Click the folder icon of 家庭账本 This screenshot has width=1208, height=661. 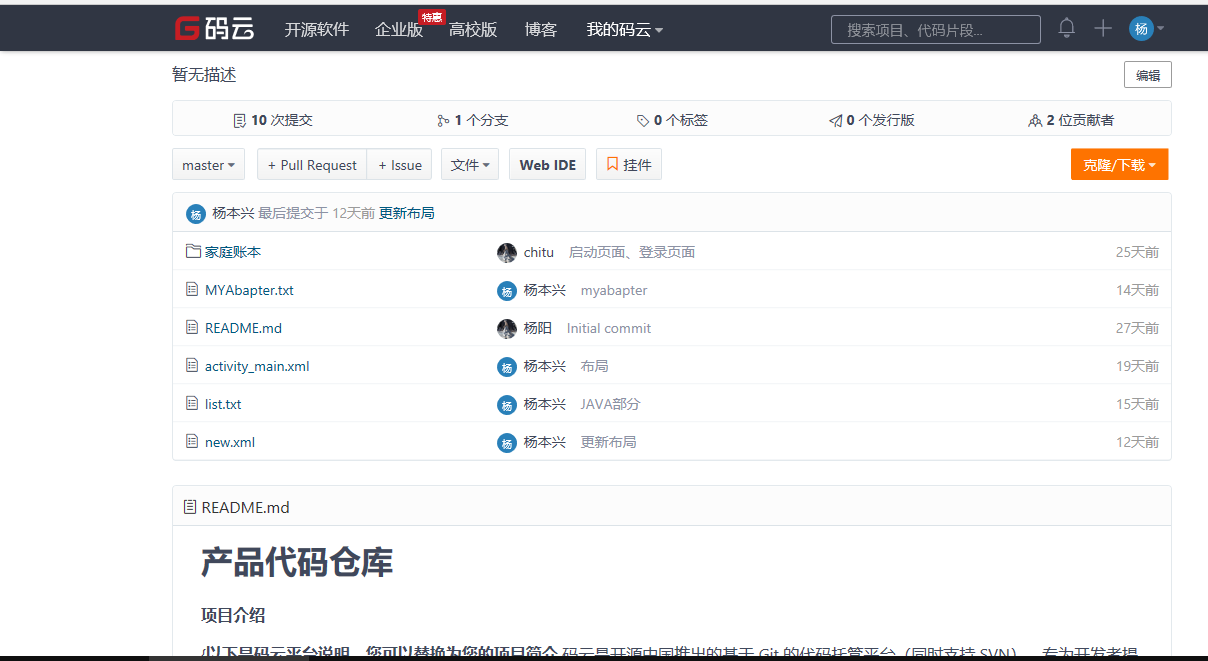[x=193, y=251]
